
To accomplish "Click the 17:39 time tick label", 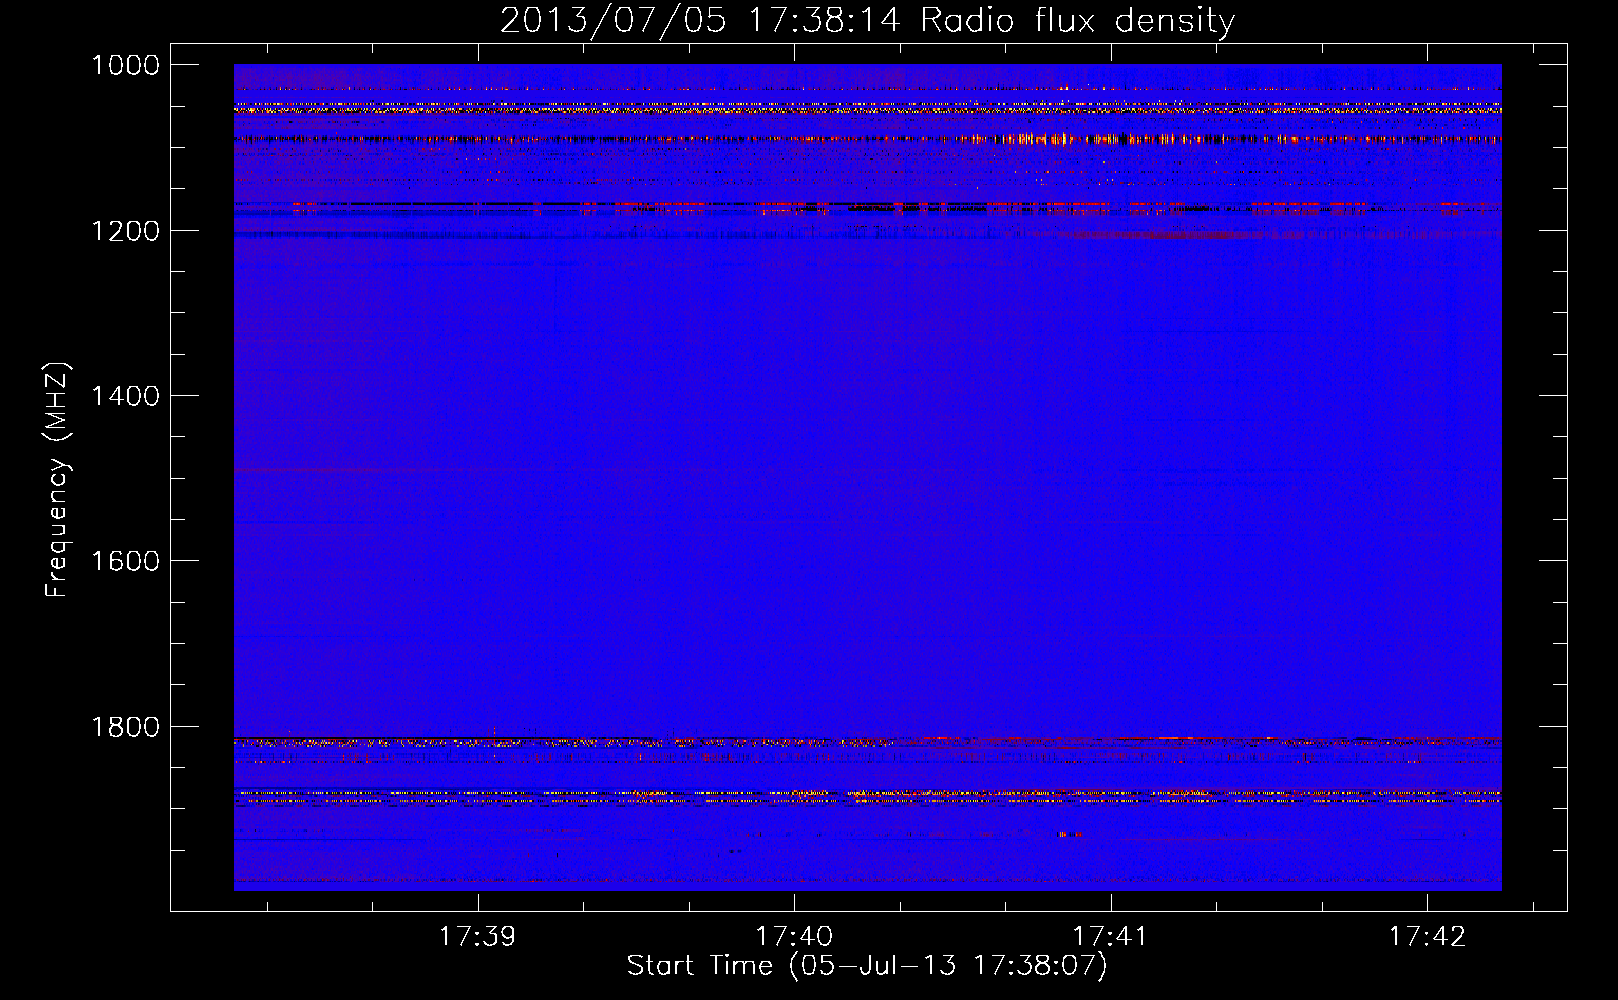I will coord(478,936).
